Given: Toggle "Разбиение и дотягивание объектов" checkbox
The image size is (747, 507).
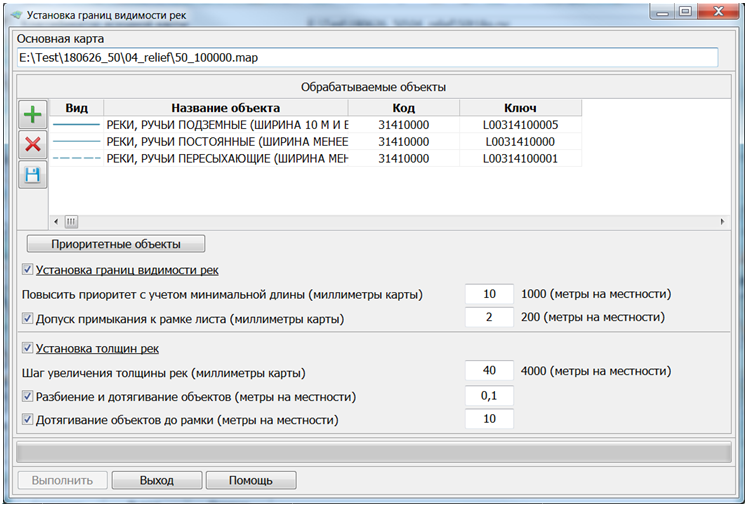Looking at the screenshot, I should [x=27, y=397].
